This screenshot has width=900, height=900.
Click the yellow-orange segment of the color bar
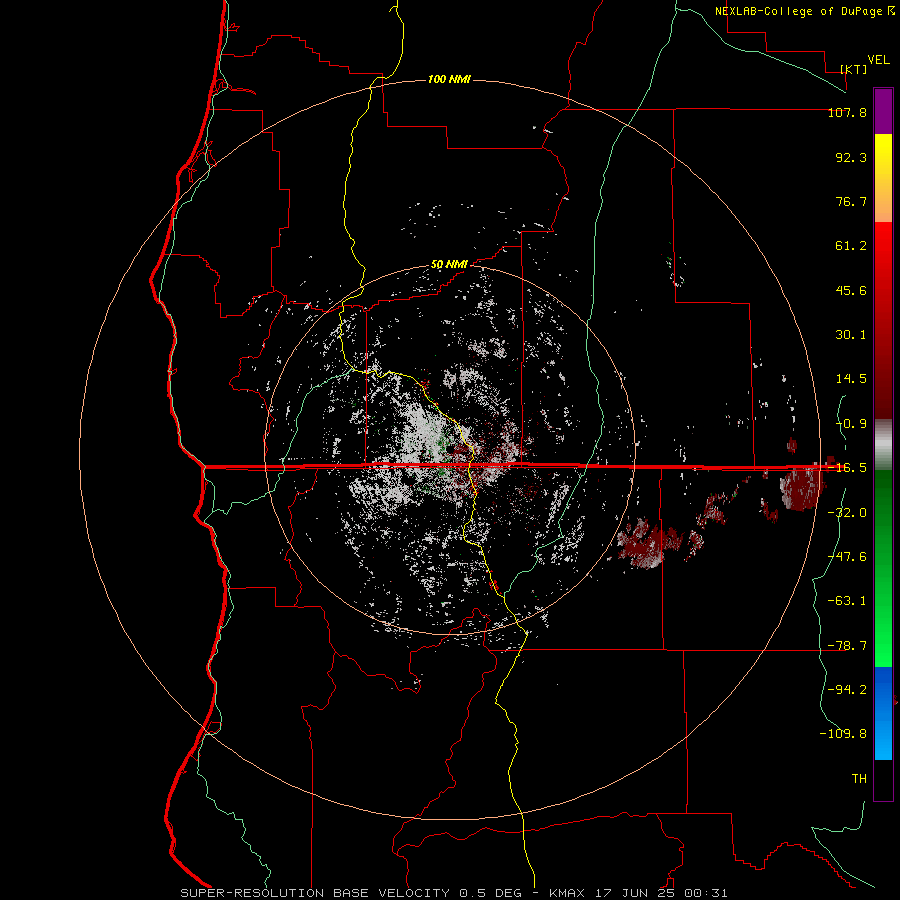(x=883, y=178)
